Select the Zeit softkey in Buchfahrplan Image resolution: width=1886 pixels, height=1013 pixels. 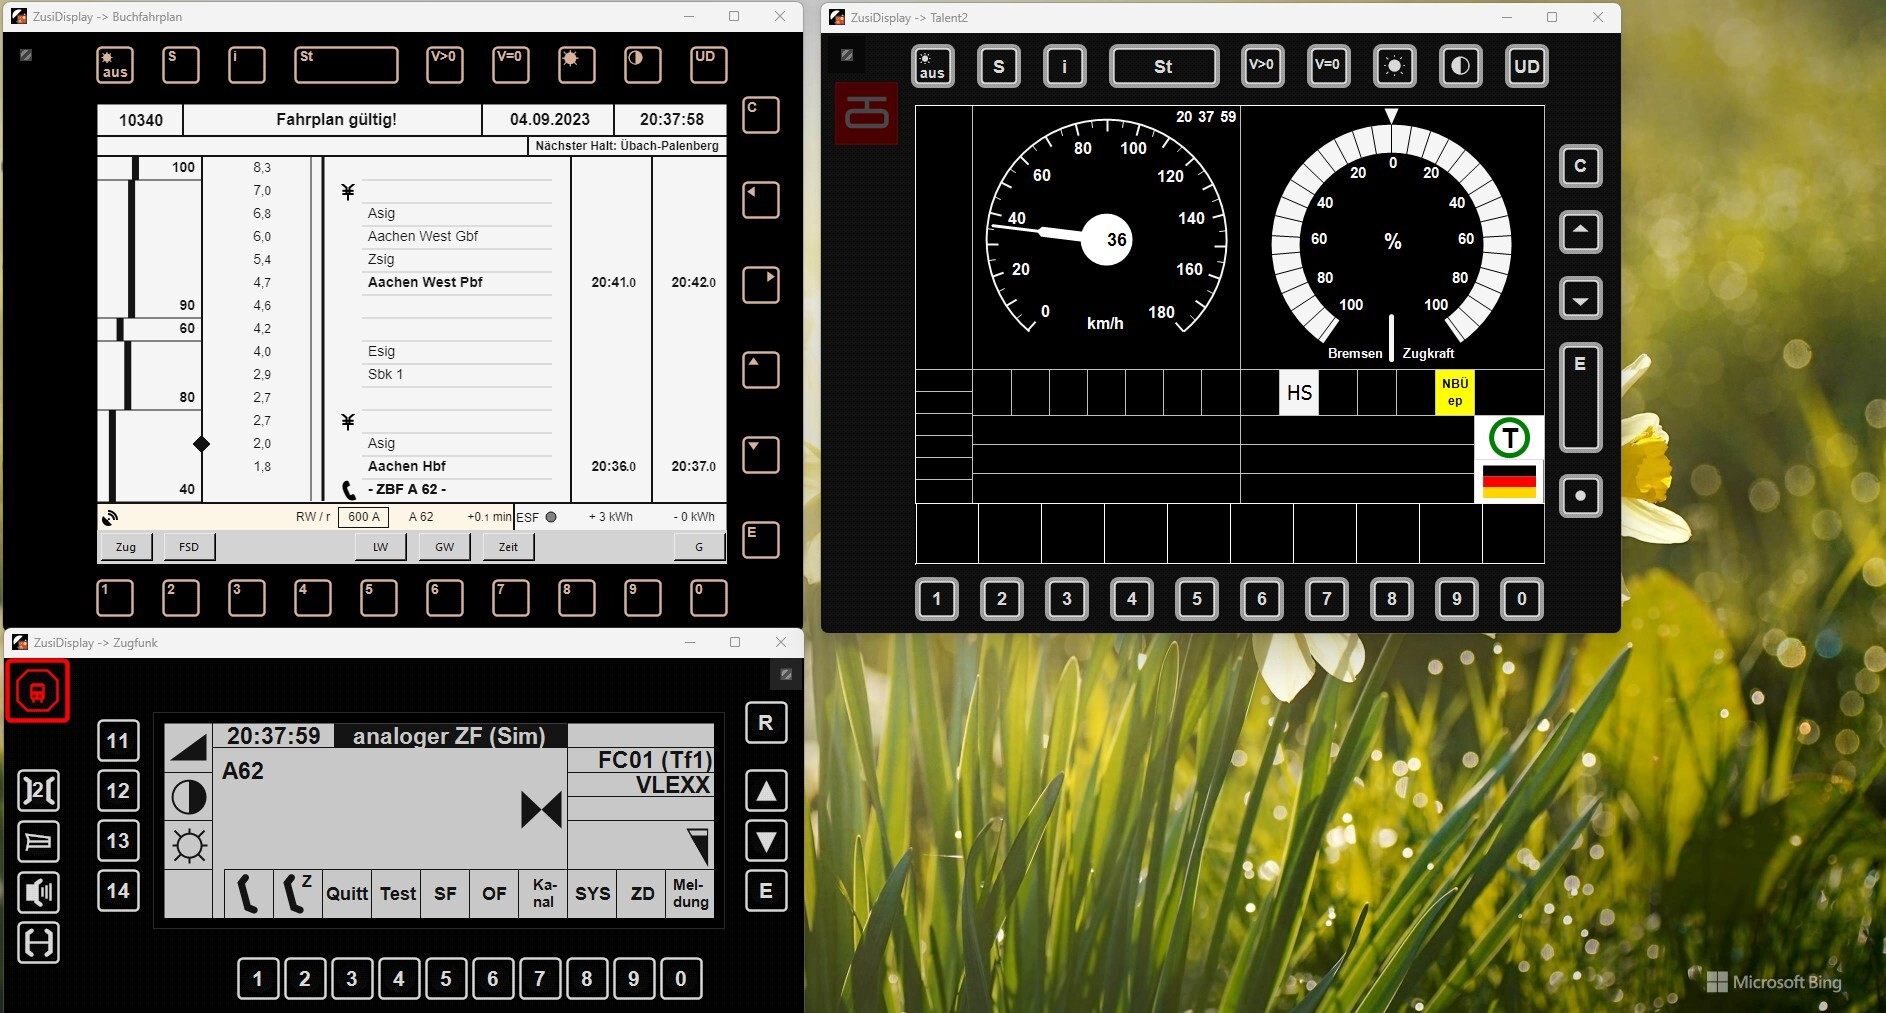(509, 547)
